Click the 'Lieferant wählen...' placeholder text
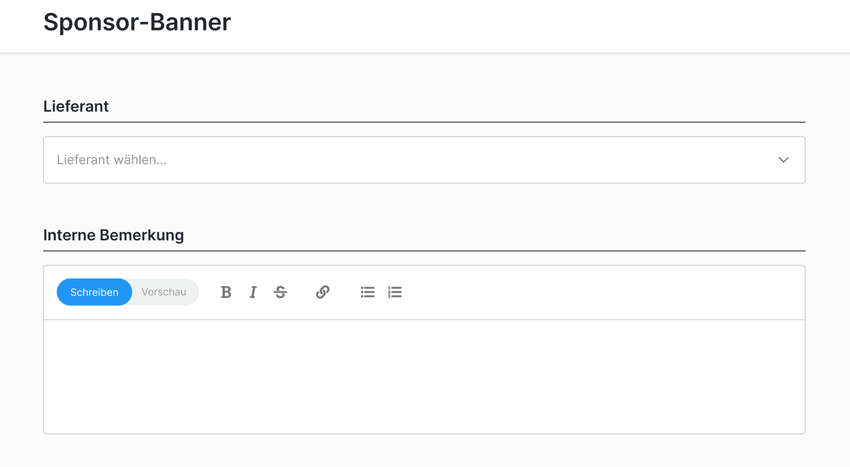Screen dimensions: 850x467 [112, 160]
